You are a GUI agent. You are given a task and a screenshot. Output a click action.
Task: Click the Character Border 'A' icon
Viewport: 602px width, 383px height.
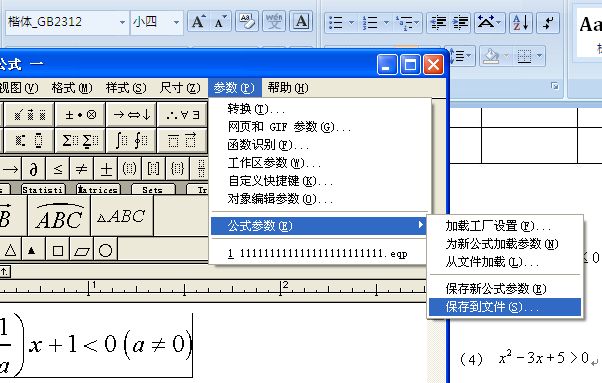(301, 21)
